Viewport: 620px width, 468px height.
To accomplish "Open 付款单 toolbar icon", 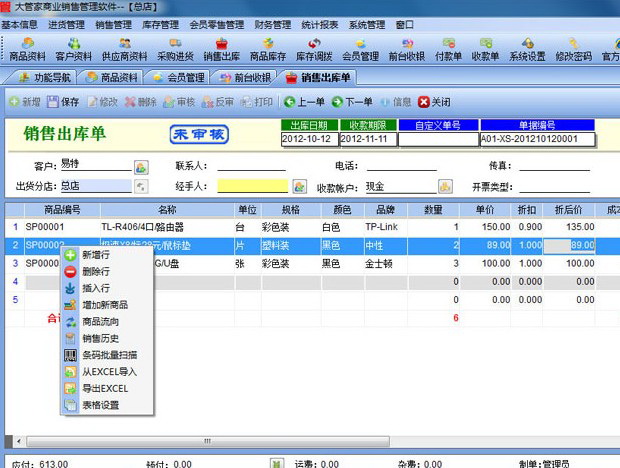I will pyautogui.click(x=448, y=49).
